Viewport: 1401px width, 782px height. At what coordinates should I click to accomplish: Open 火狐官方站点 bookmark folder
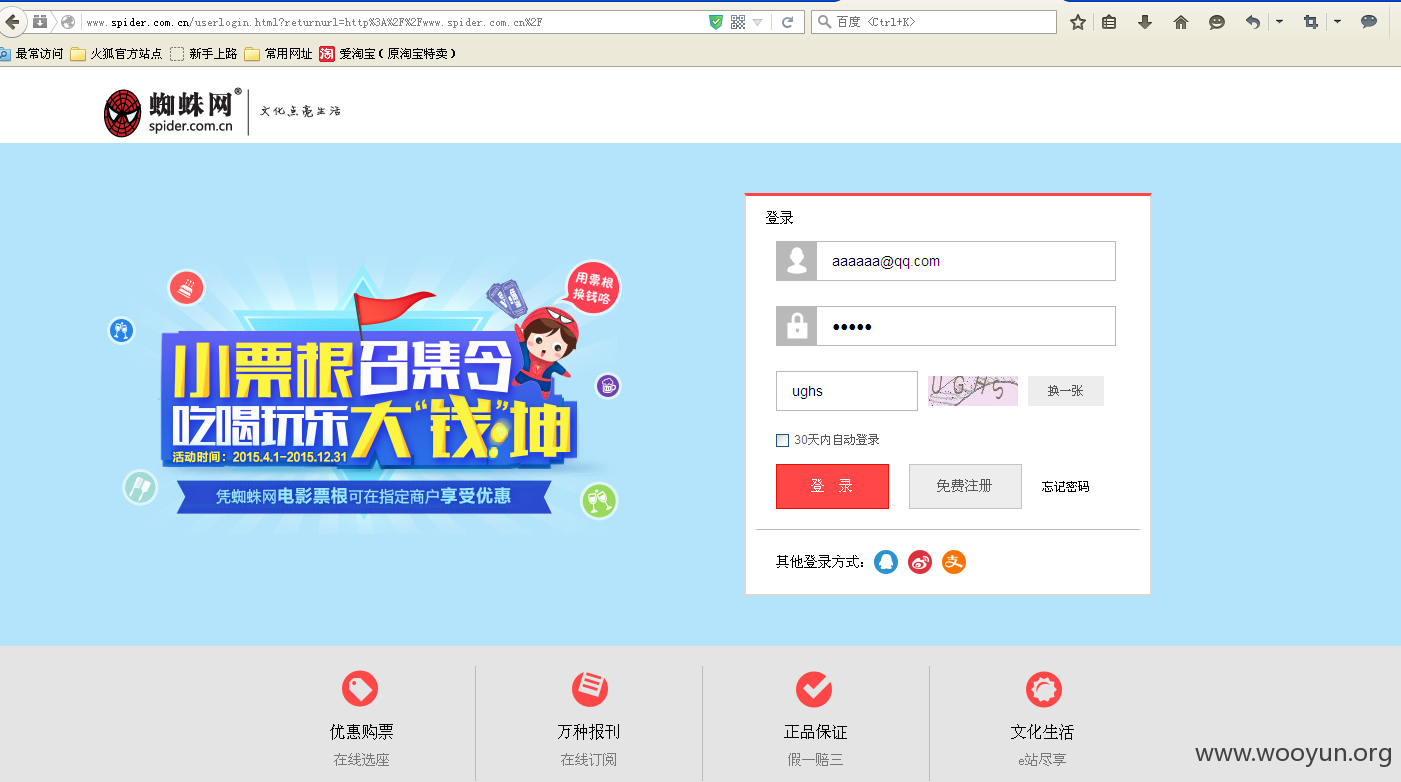pyautogui.click(x=116, y=54)
